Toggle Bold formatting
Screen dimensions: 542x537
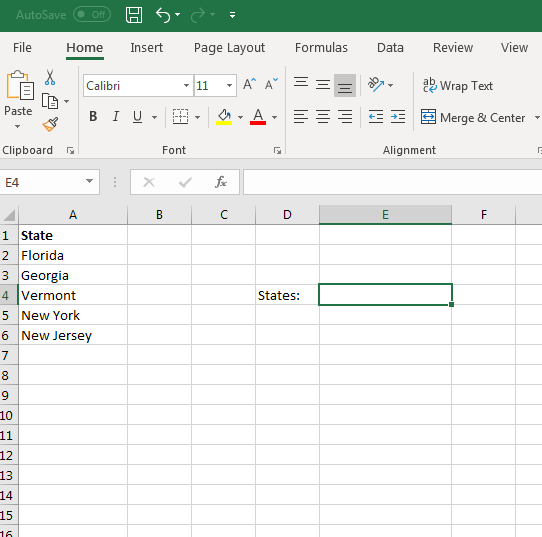[x=93, y=116]
